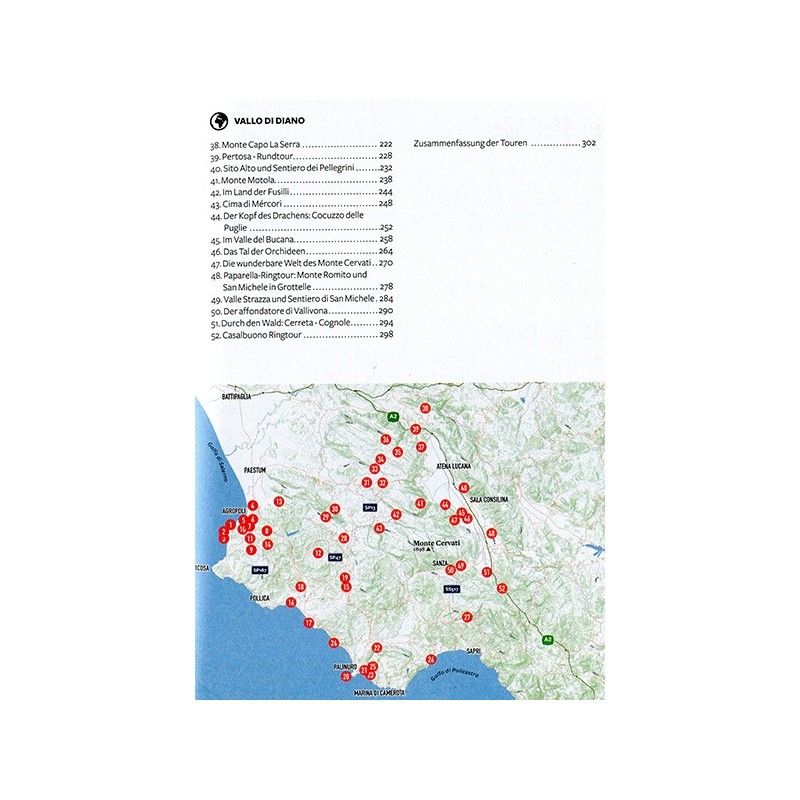The width and height of the screenshot is (800, 800).
Task: Click the SP13 road sign on the map
Action: [x=370, y=508]
